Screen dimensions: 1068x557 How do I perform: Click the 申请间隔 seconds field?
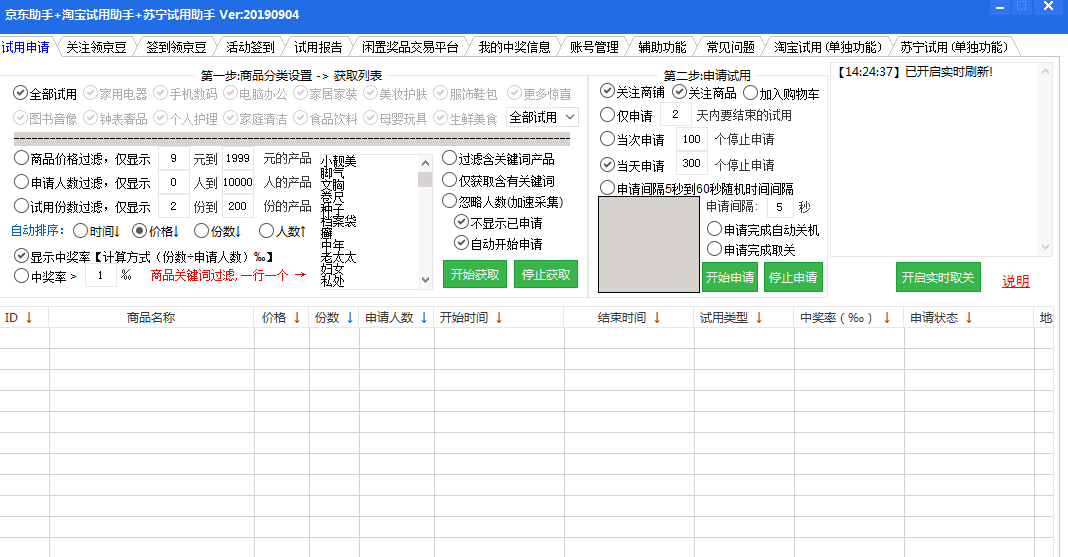pos(780,207)
